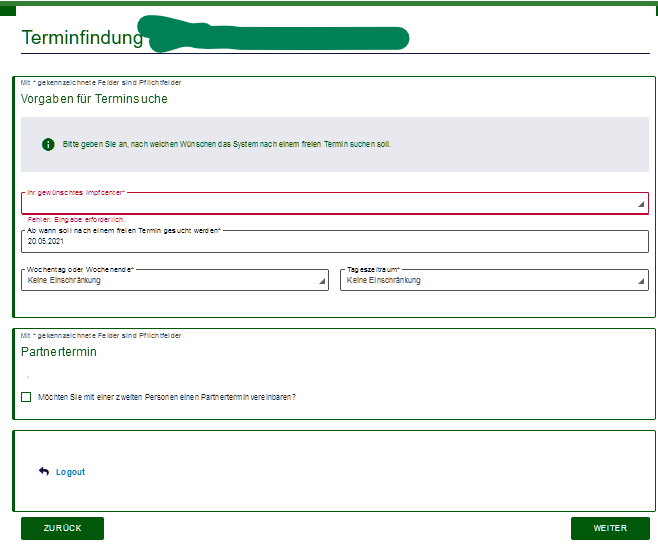Click the green info icon in the hint box

pyautogui.click(x=48, y=144)
